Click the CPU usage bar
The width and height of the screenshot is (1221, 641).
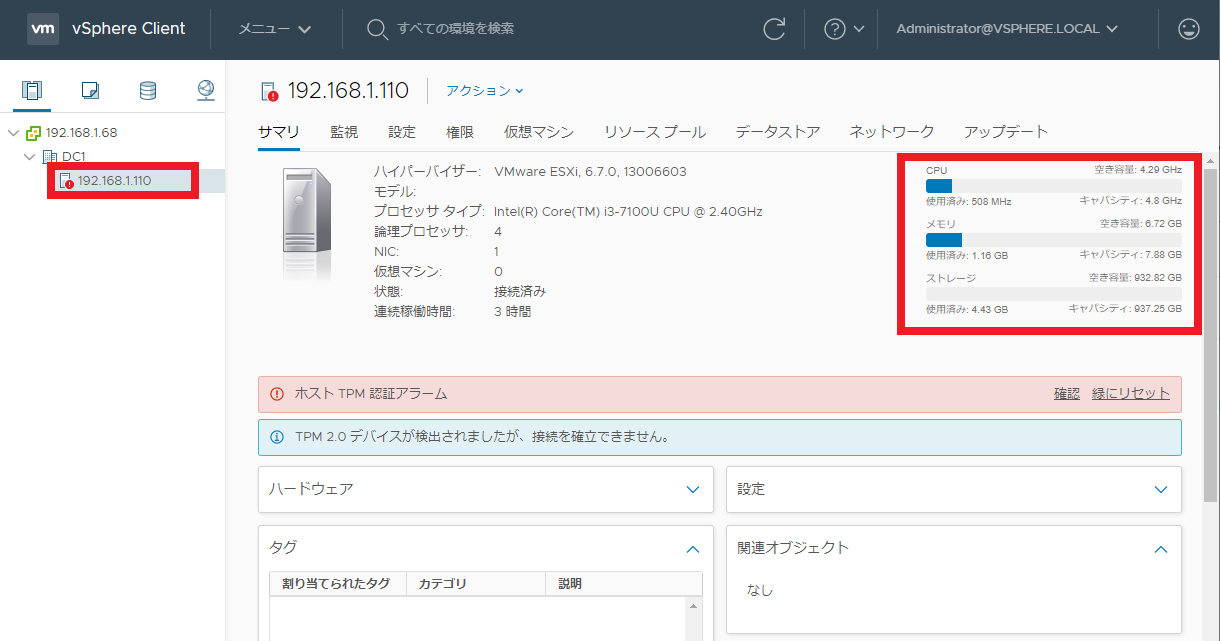tap(1053, 186)
